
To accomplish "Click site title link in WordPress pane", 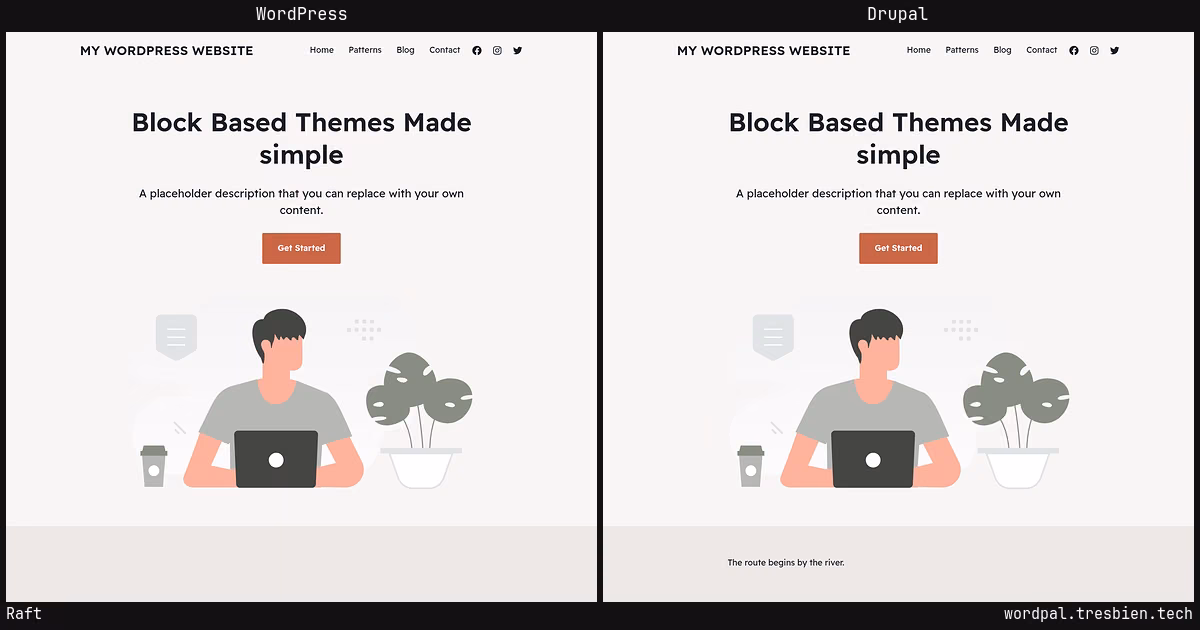I will click(167, 50).
